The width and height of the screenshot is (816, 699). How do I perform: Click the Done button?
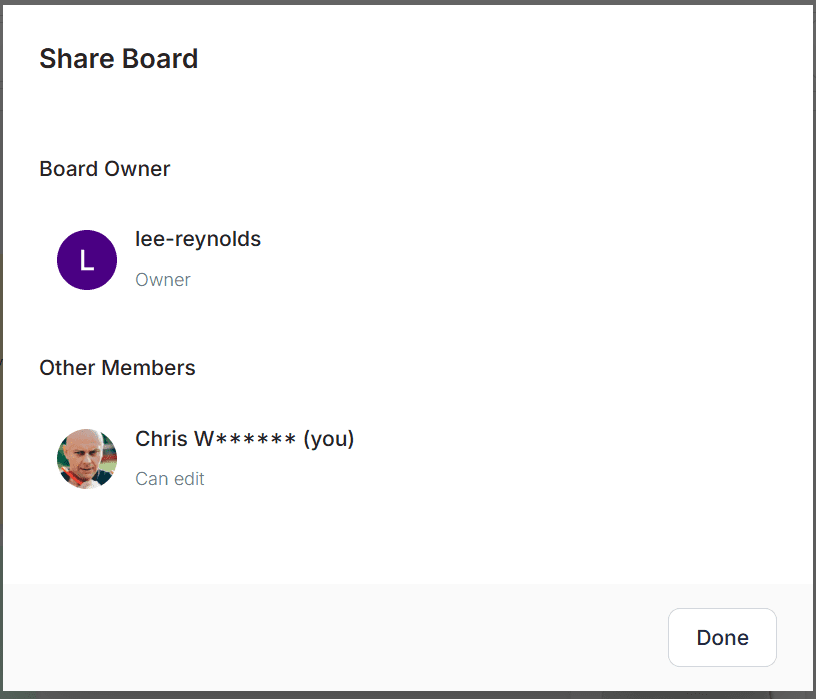pyautogui.click(x=722, y=638)
